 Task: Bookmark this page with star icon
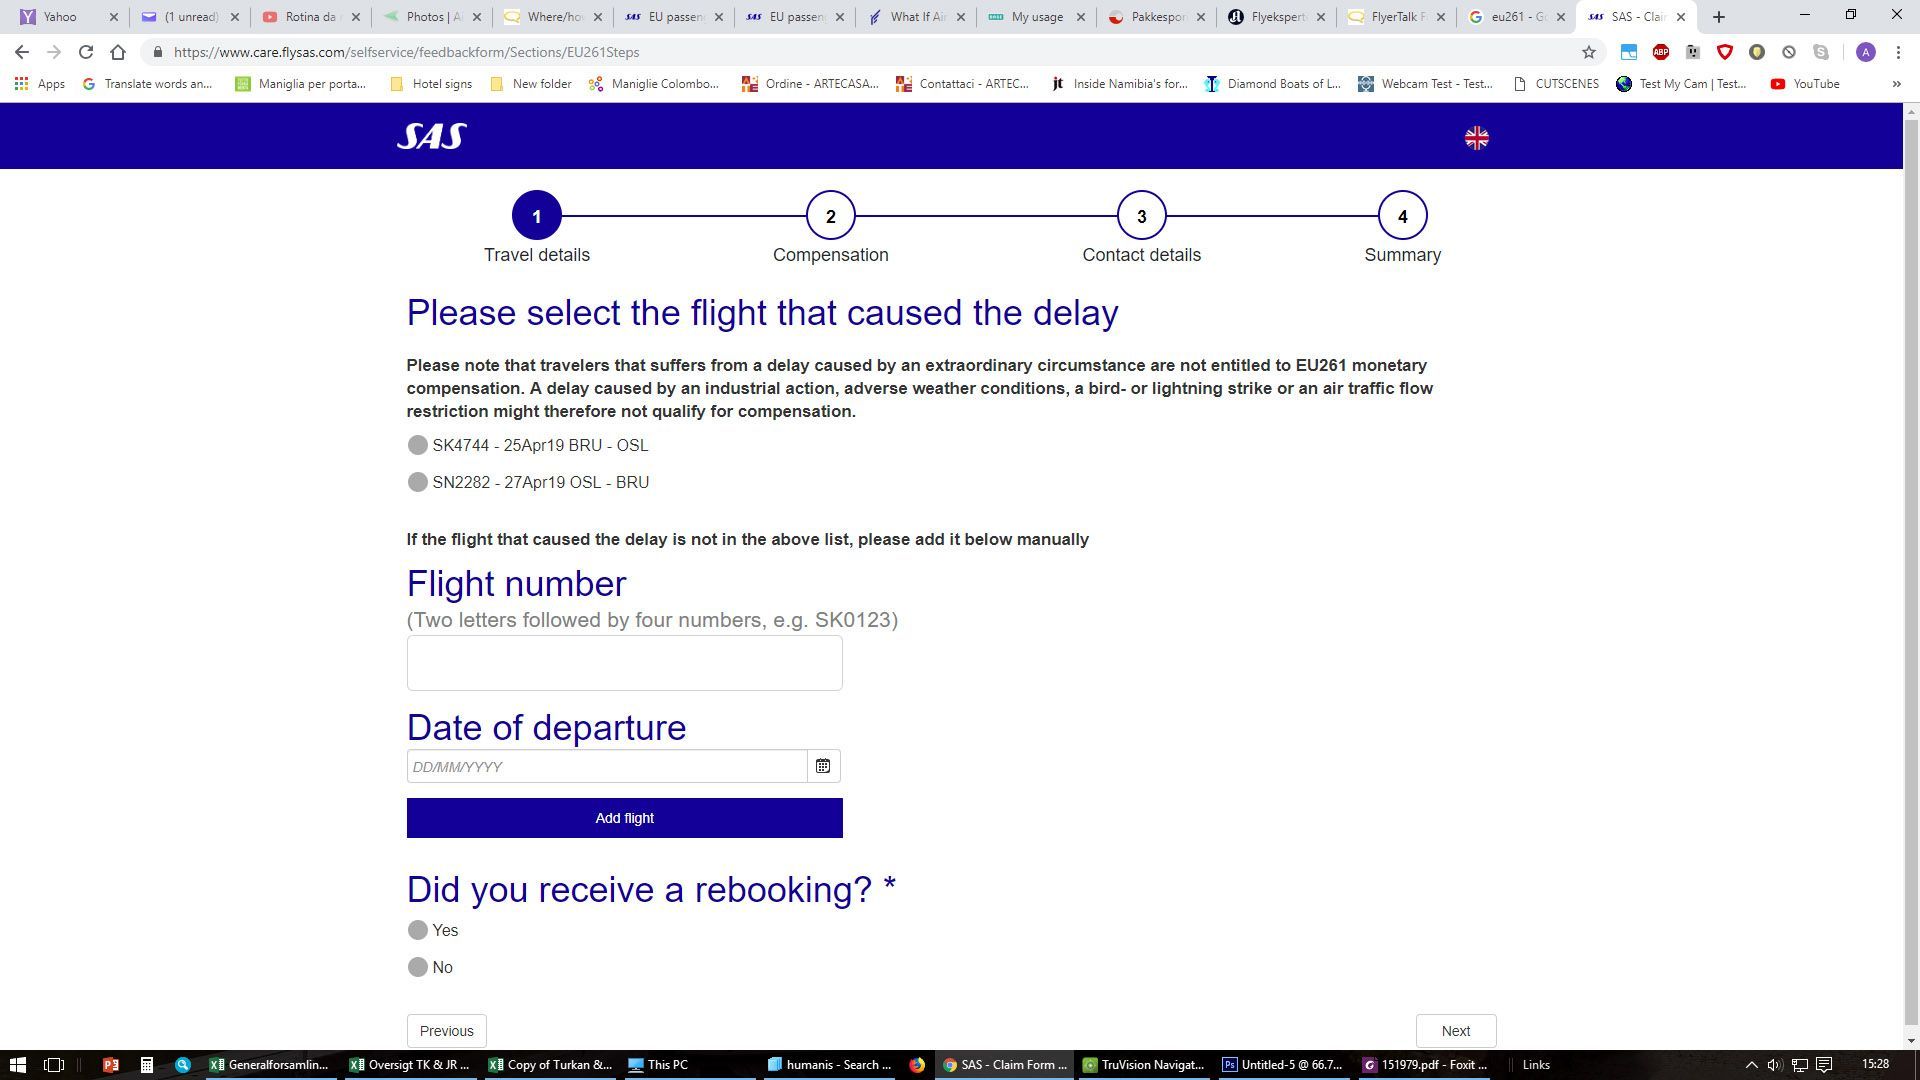(1588, 52)
